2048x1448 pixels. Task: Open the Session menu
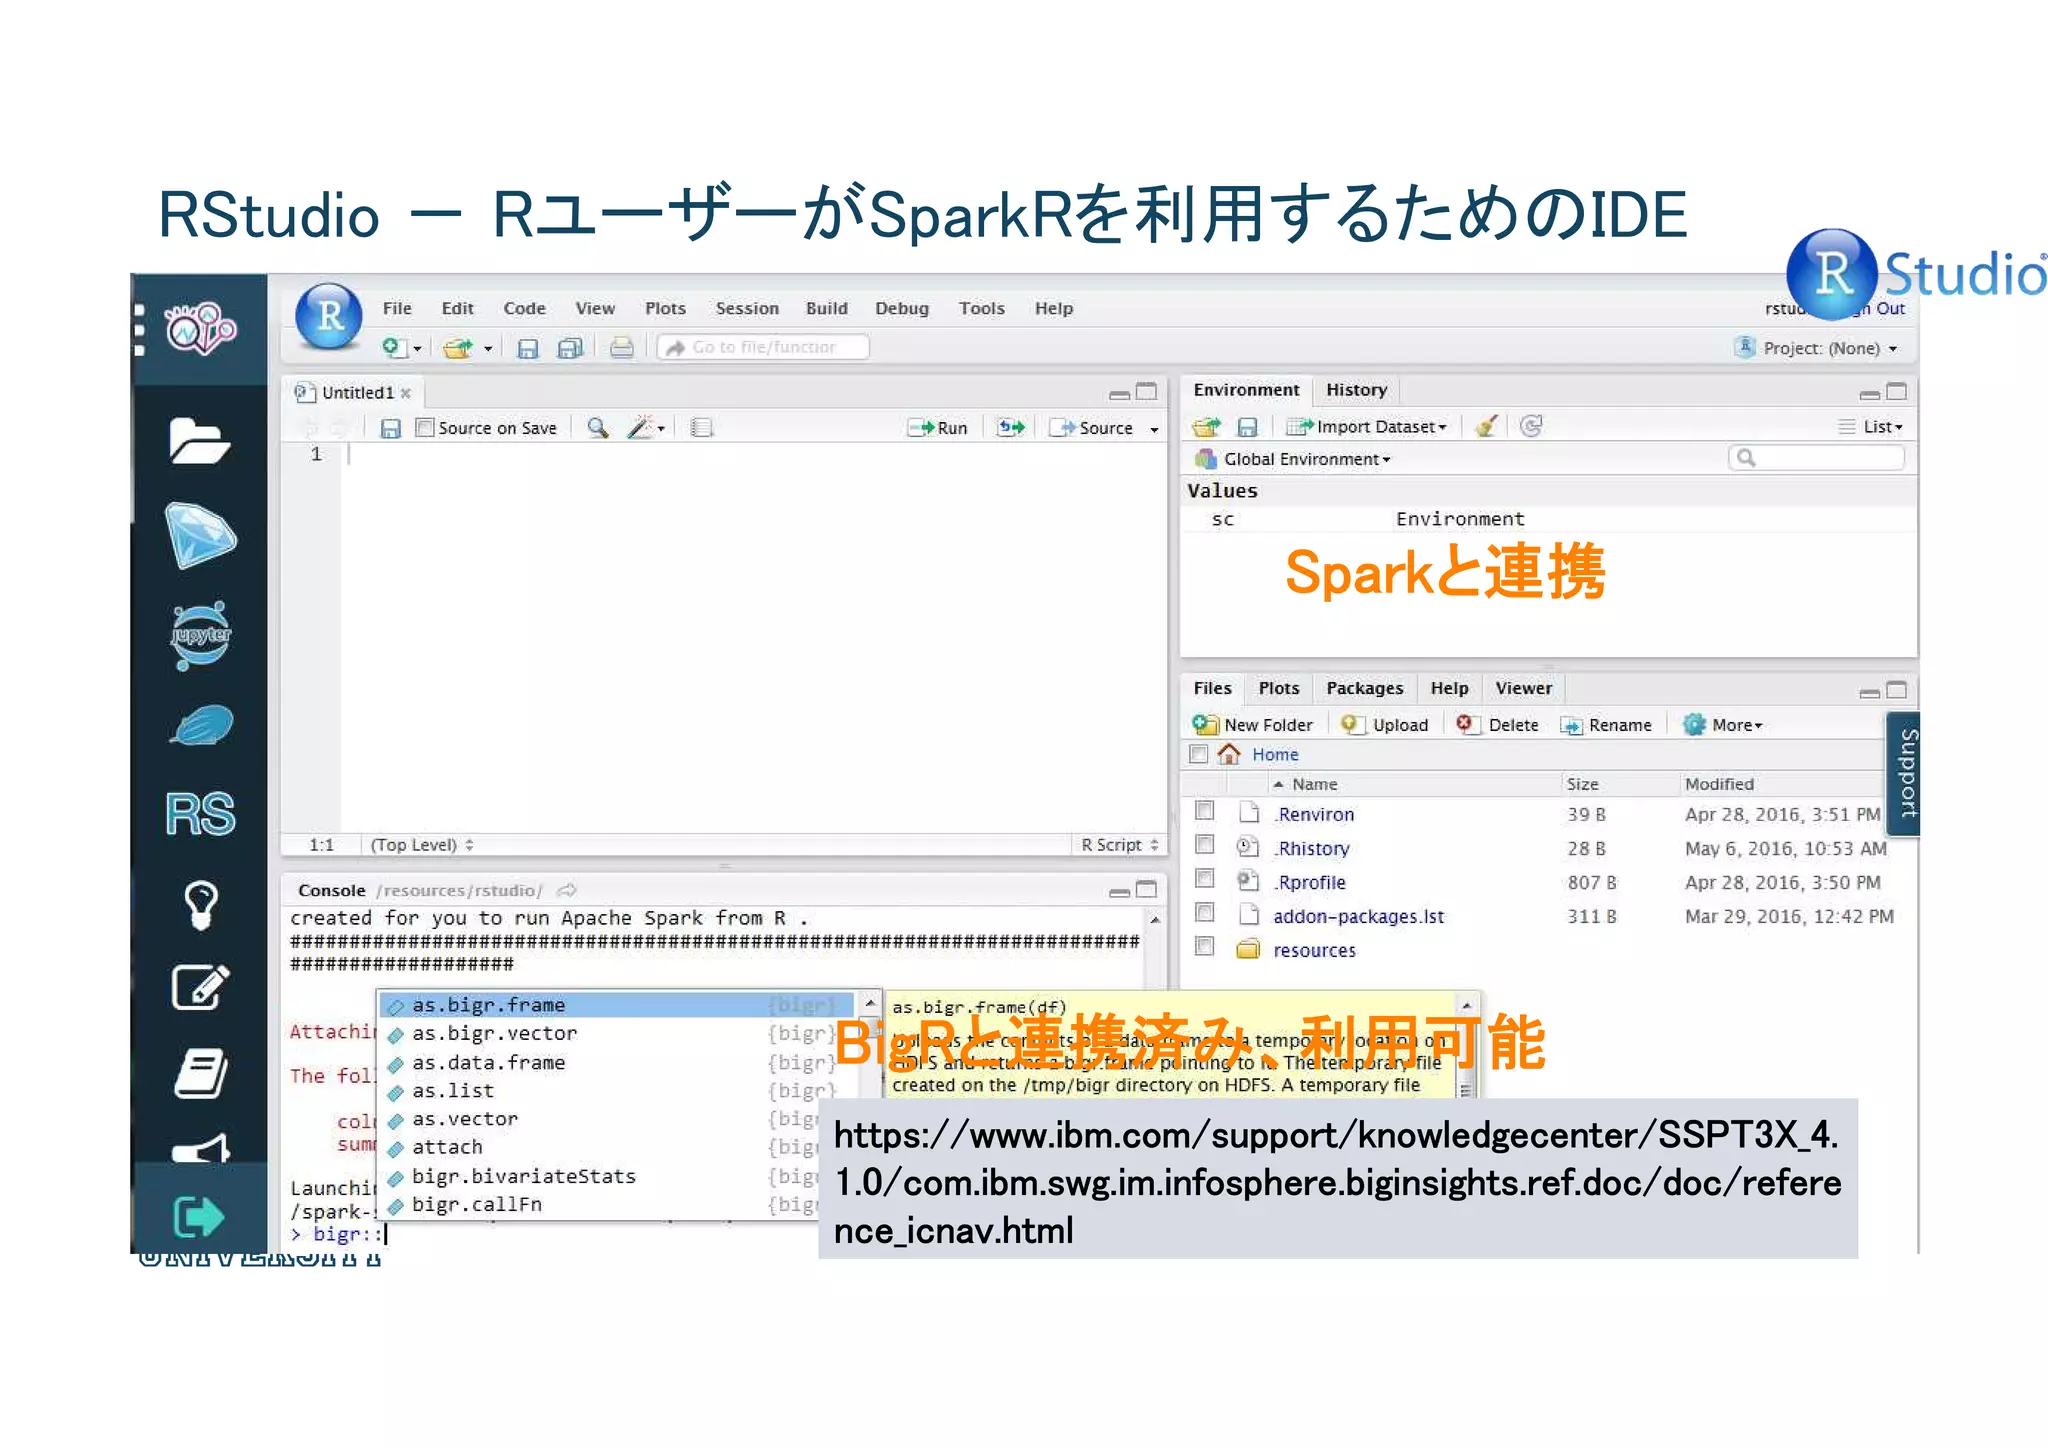point(747,309)
